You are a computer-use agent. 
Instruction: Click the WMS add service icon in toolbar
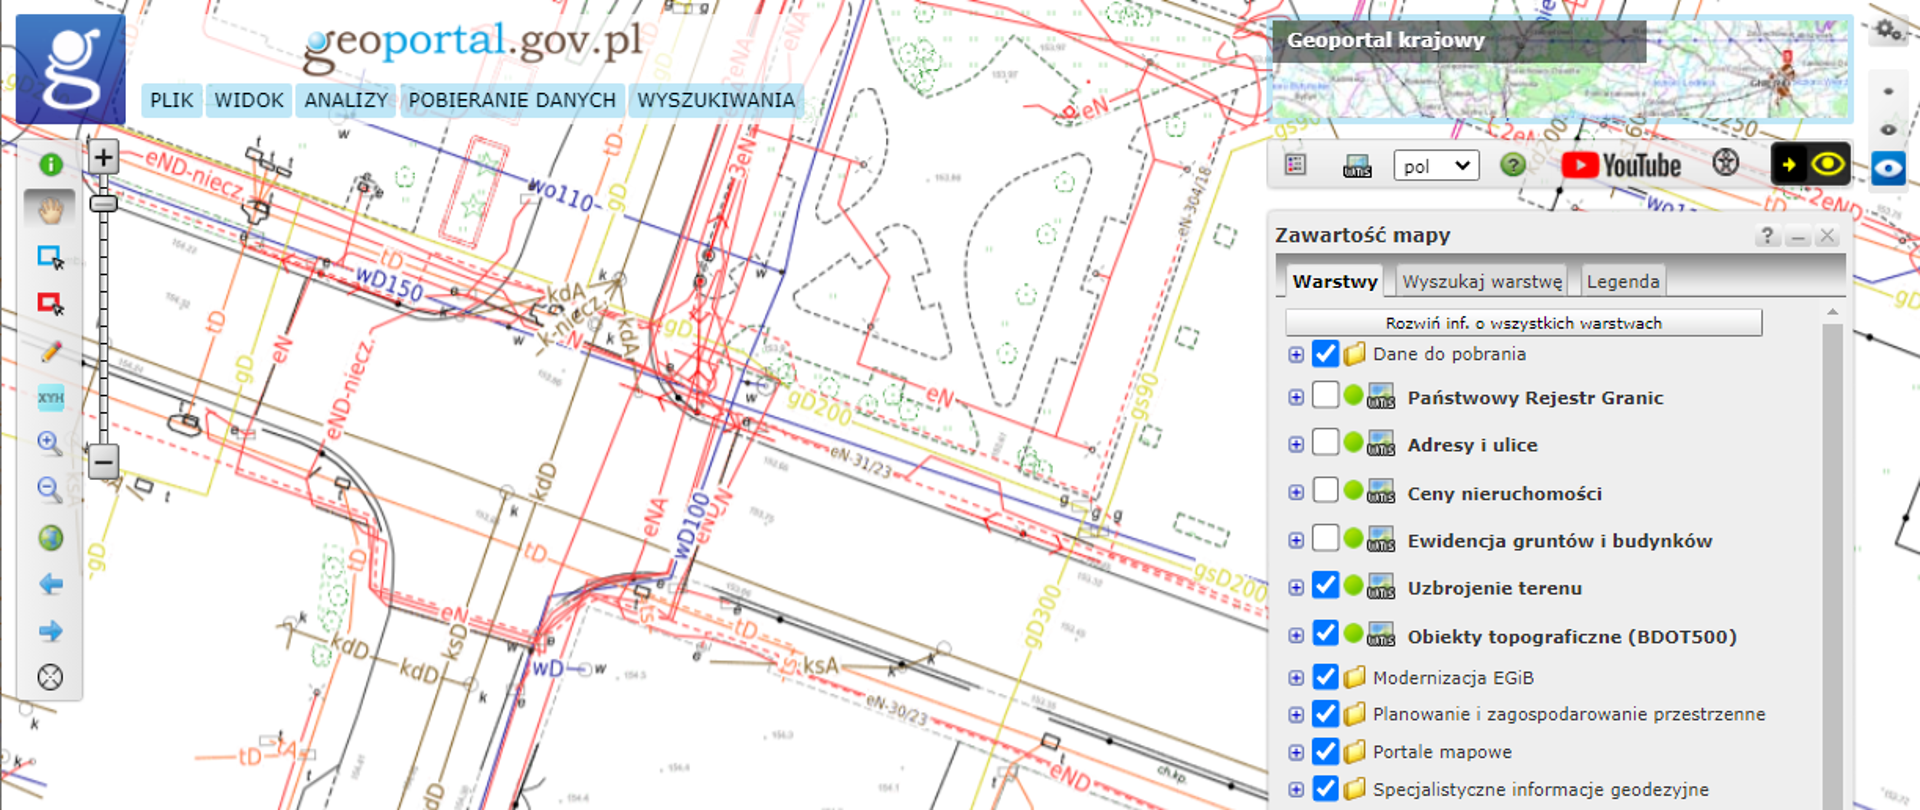point(1357,166)
